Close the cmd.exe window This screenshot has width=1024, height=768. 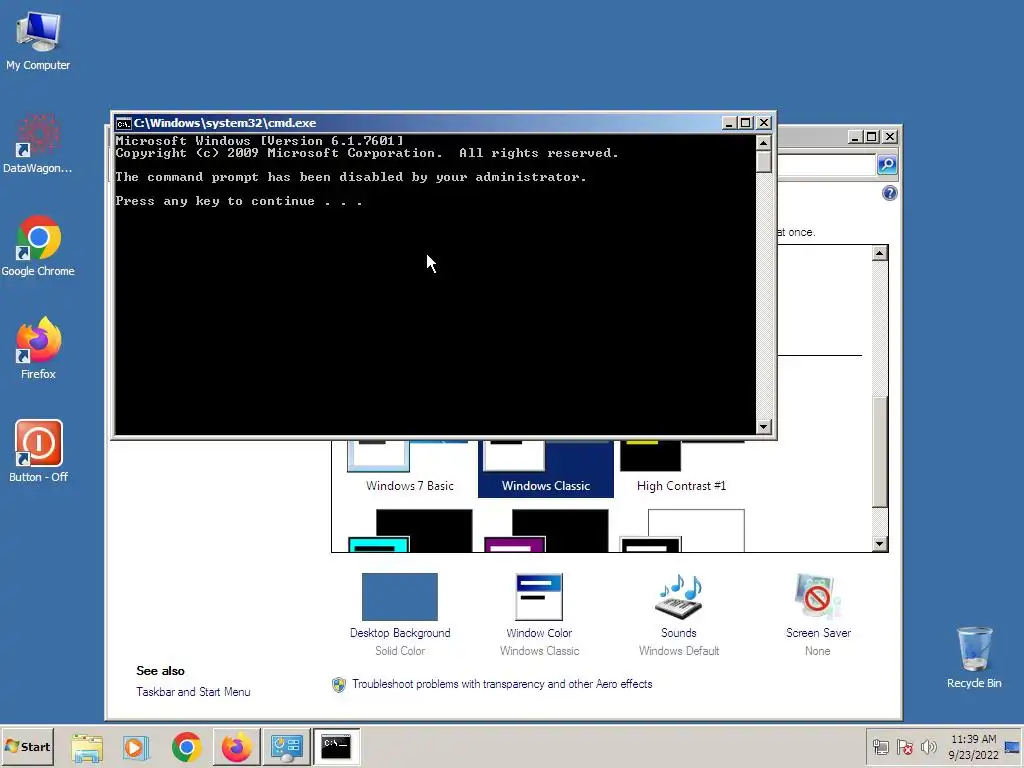coord(763,123)
